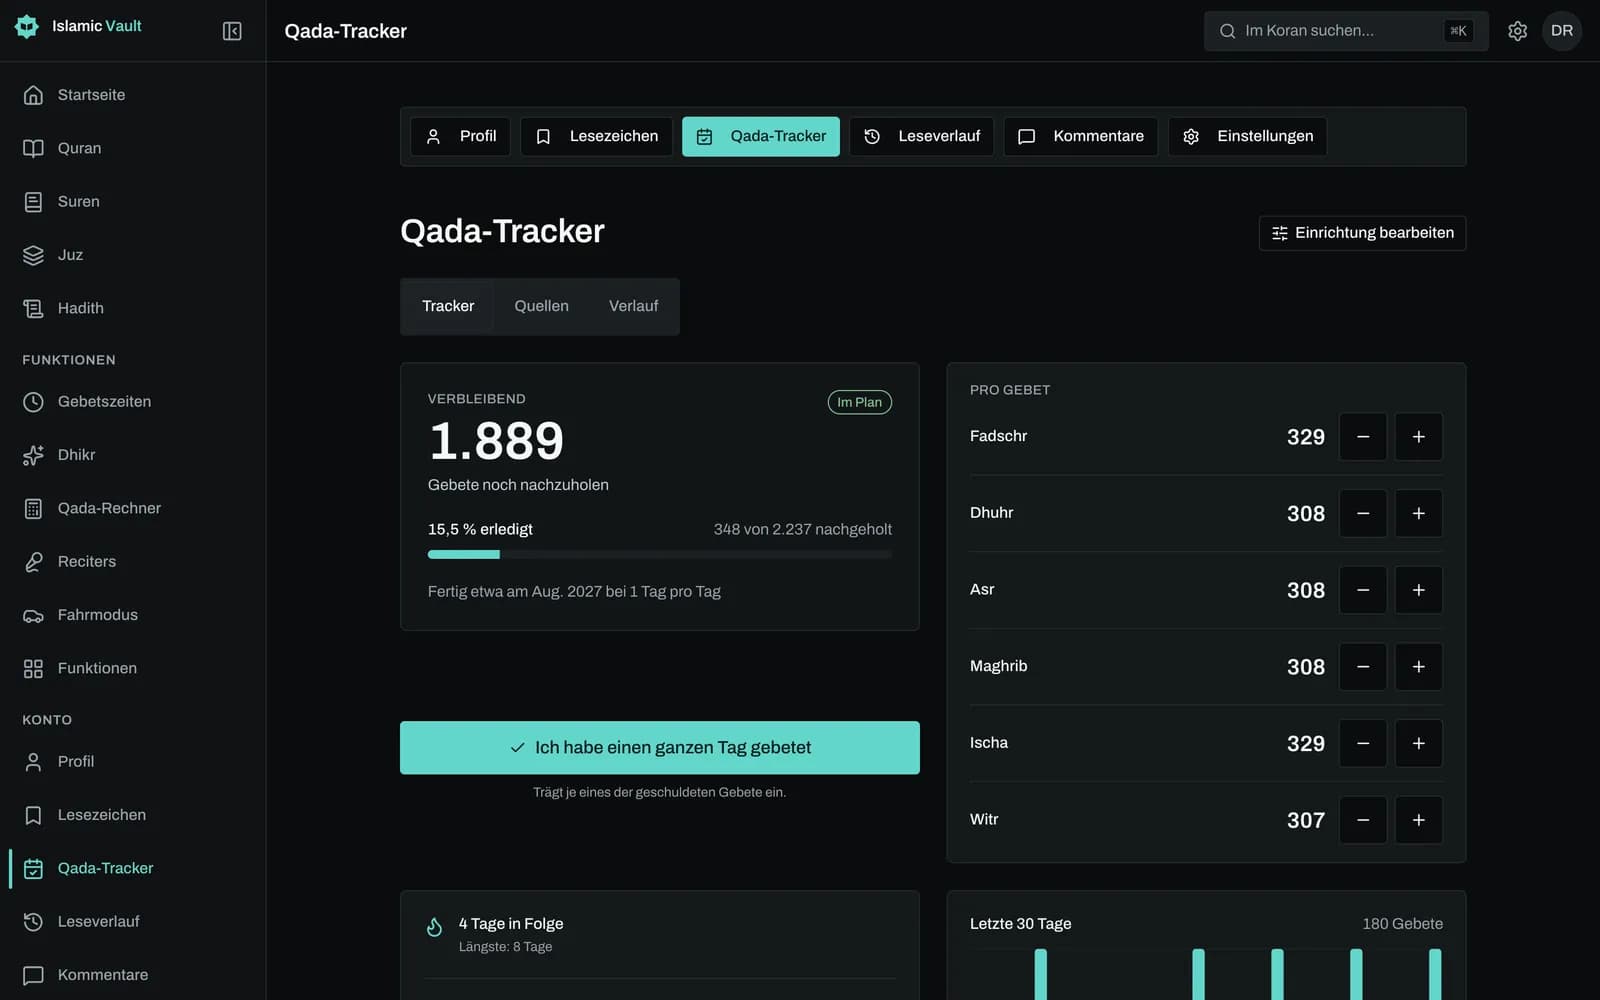Open Suren list in sidebar

click(x=133, y=202)
